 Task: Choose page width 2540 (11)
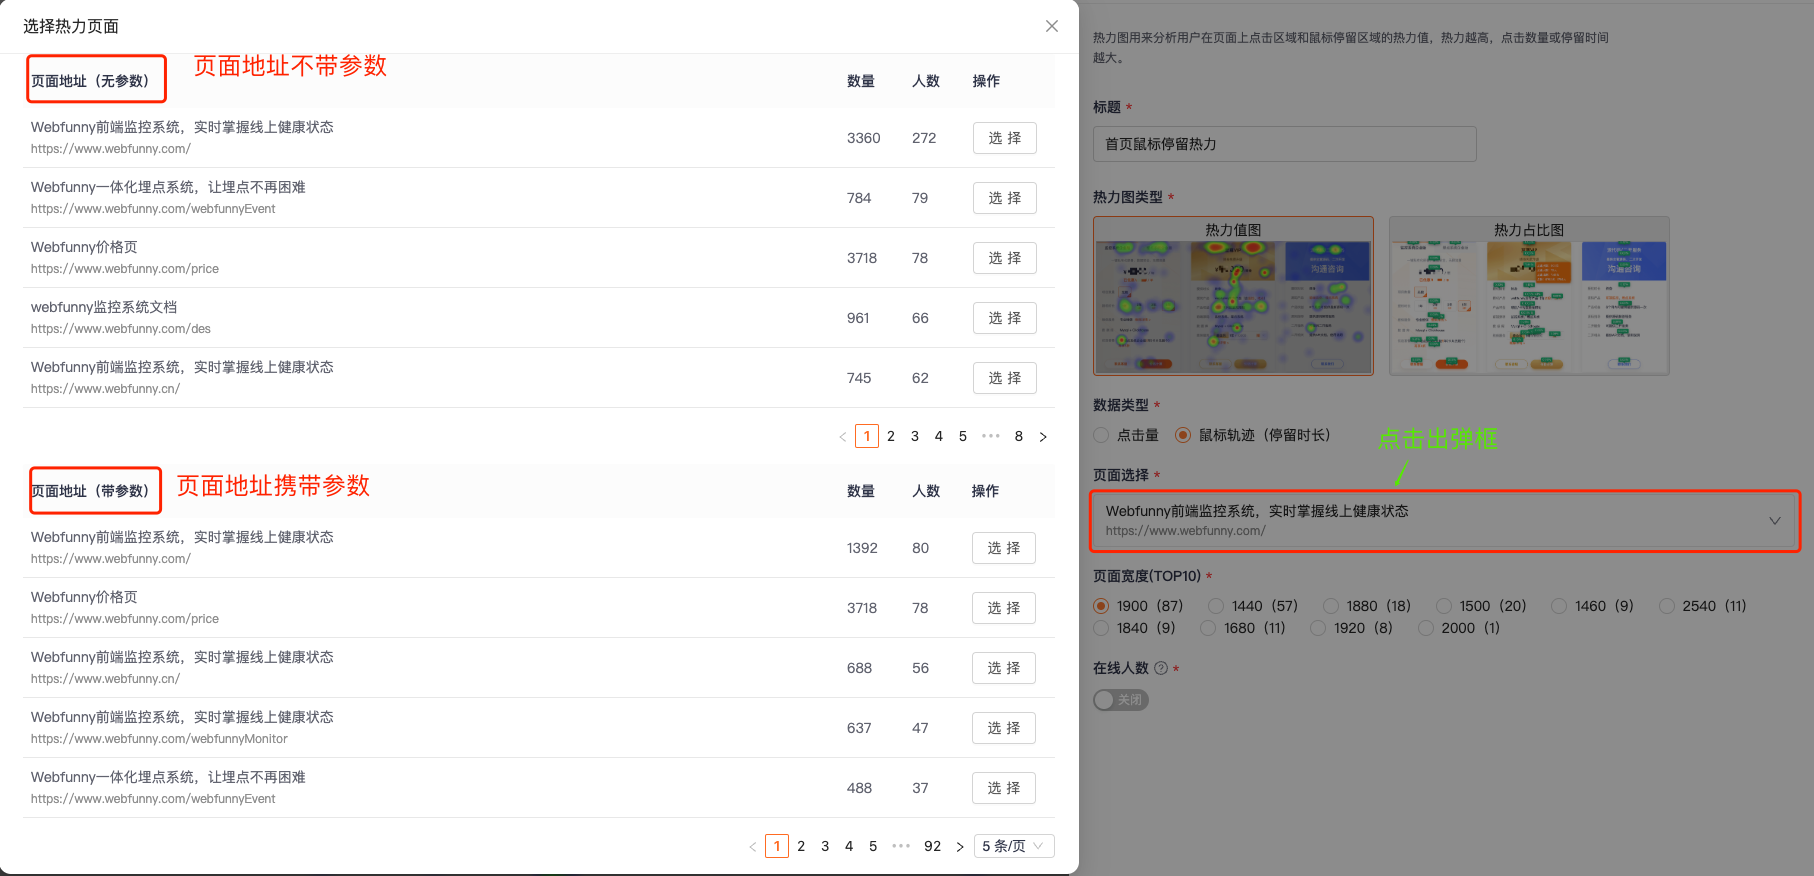tap(1667, 606)
